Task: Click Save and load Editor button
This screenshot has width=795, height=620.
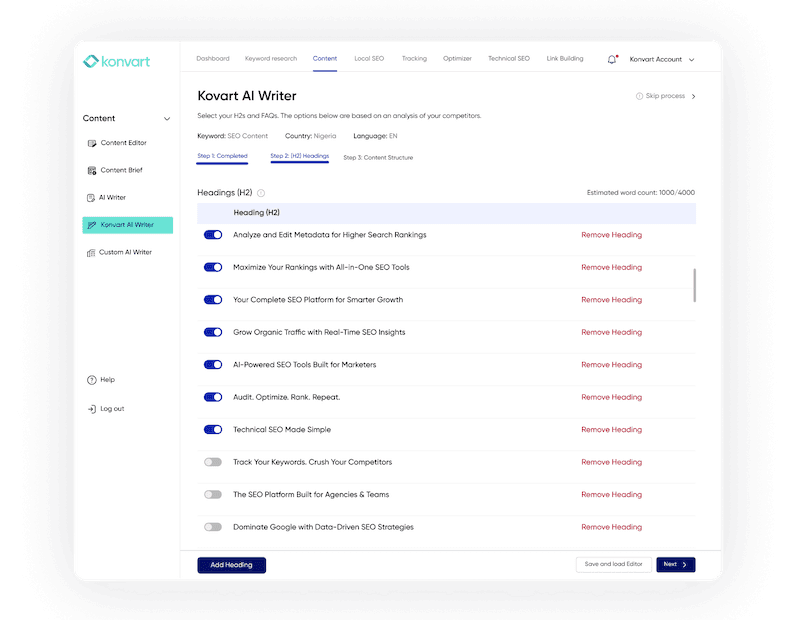Action: pos(613,564)
